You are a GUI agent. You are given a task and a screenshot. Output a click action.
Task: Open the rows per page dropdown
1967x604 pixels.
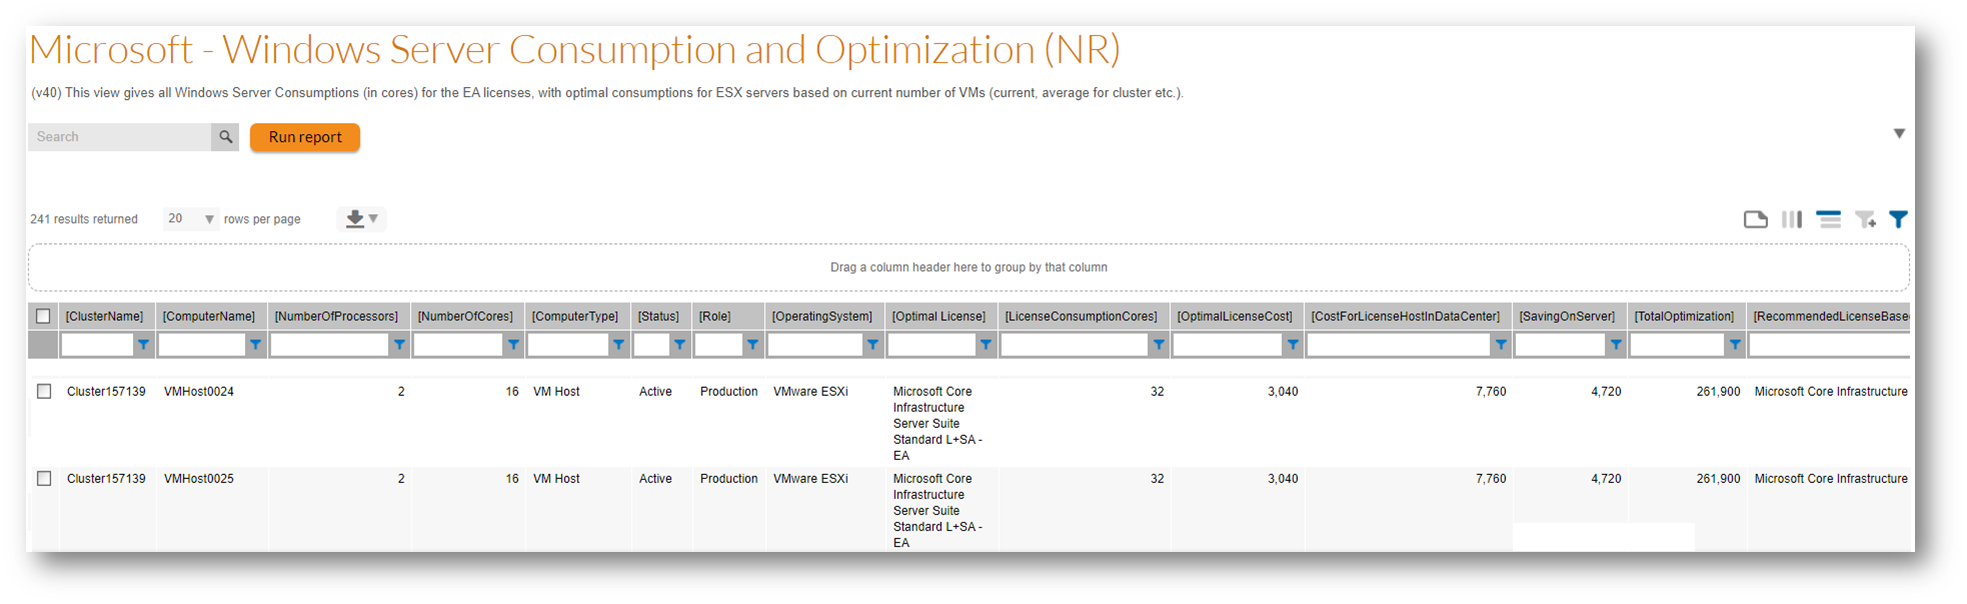[190, 219]
